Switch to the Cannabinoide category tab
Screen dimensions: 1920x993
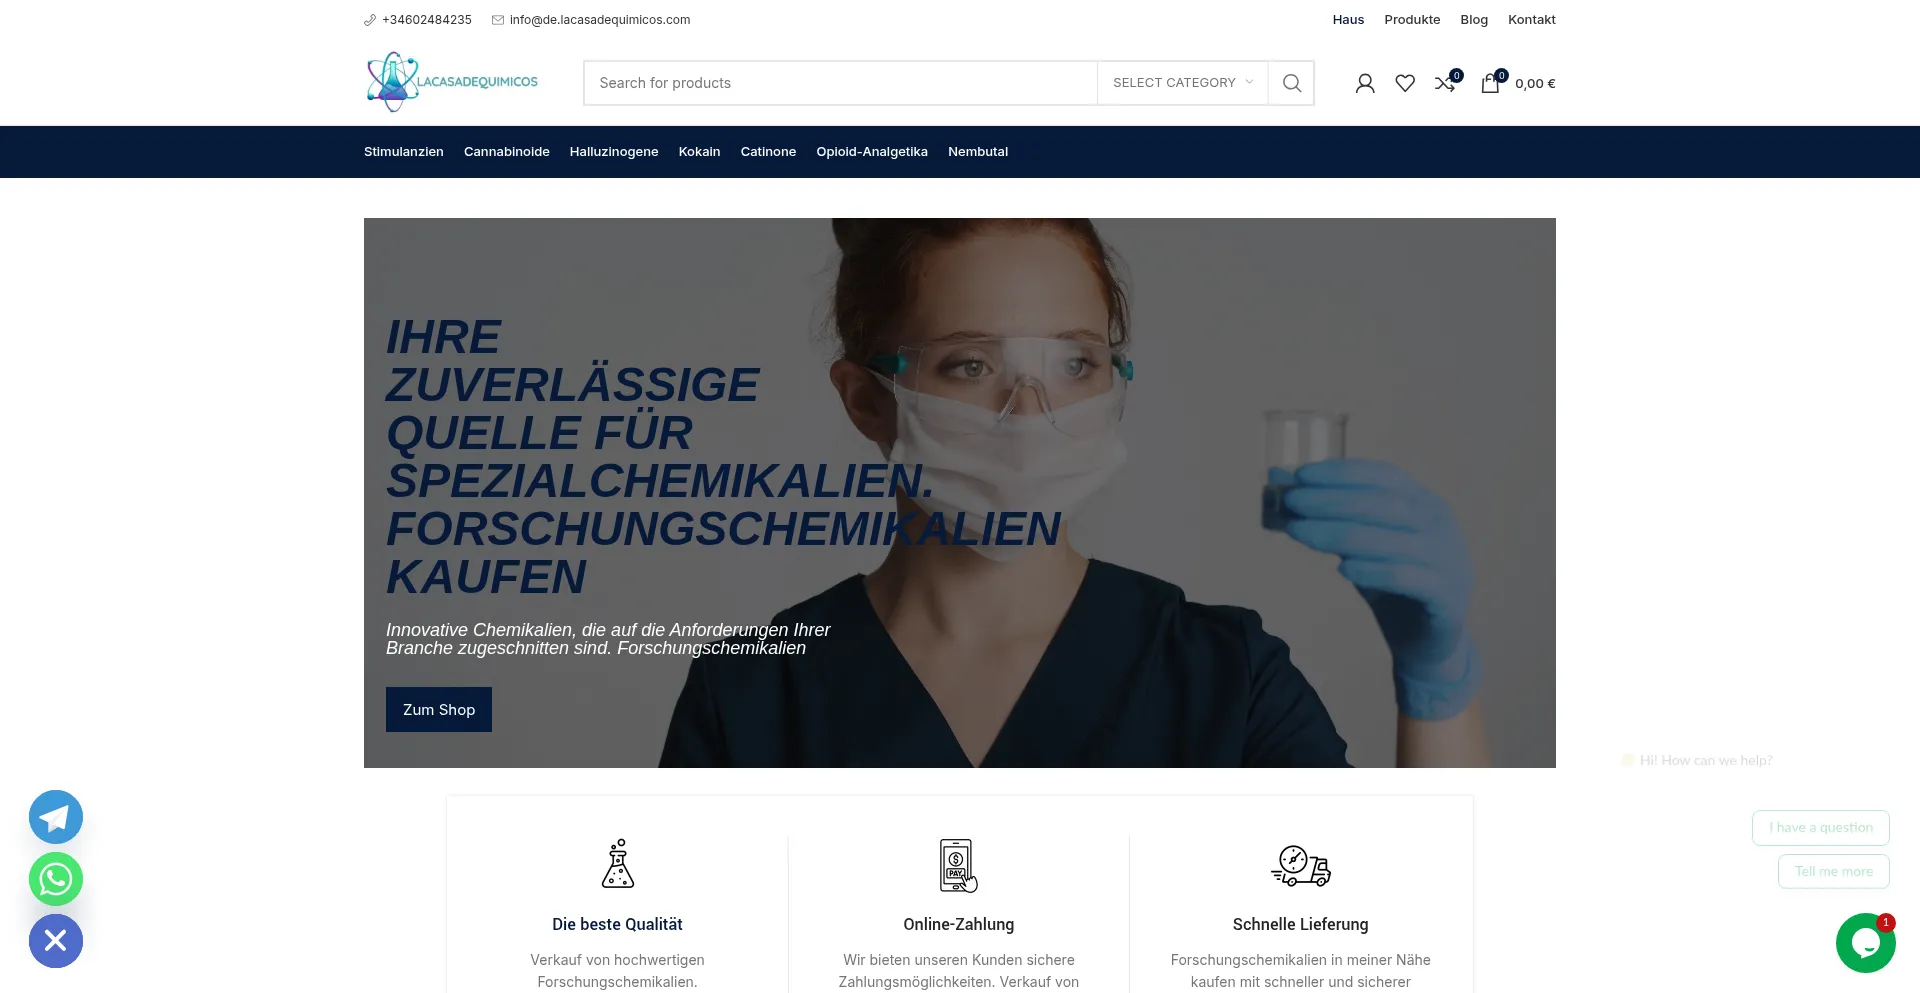506,151
